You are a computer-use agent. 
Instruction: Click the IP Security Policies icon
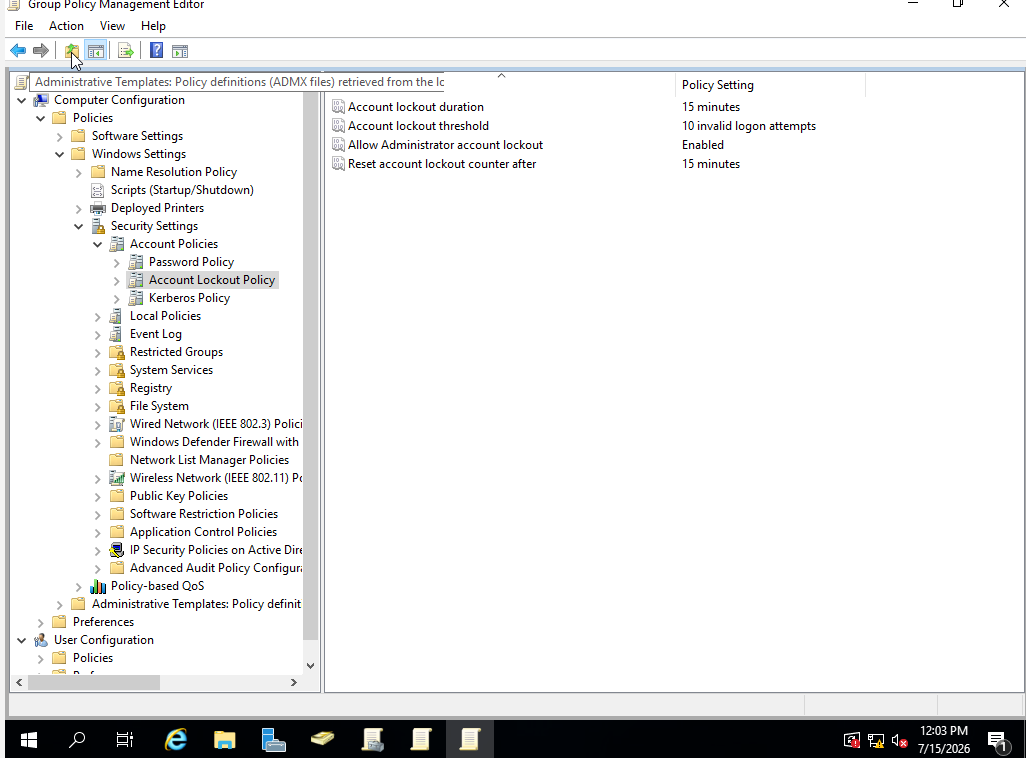(x=117, y=550)
